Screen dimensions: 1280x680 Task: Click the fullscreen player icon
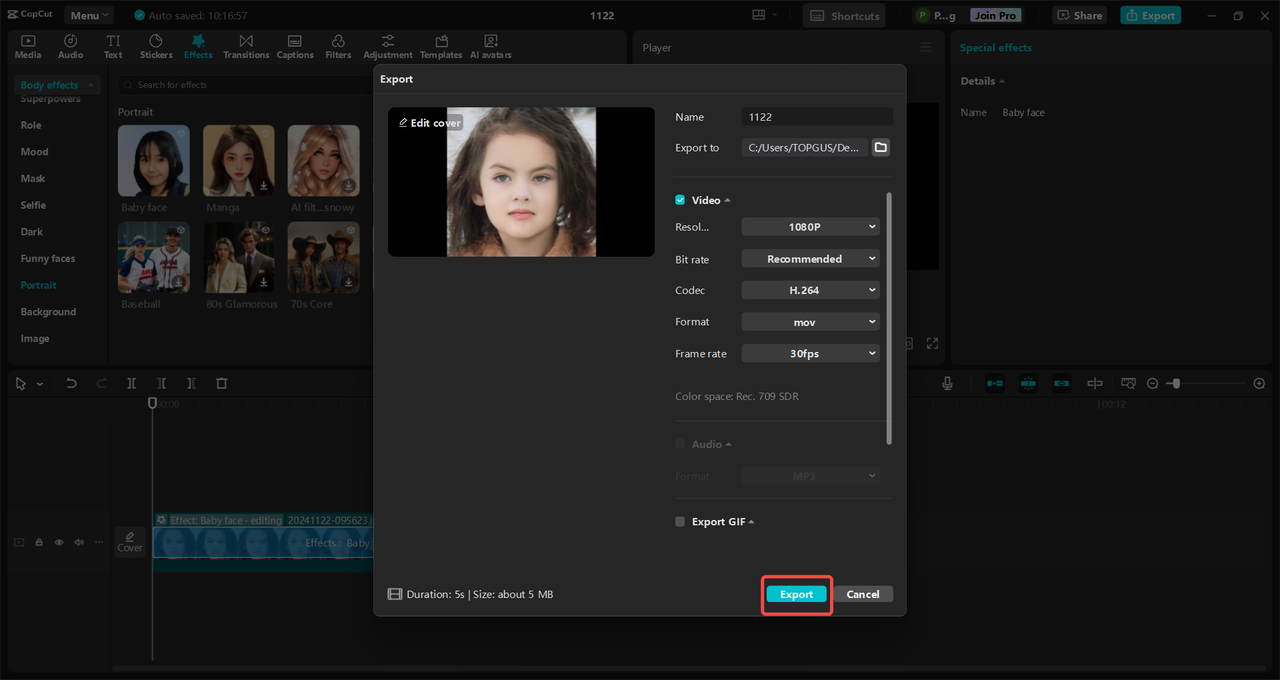tap(932, 343)
